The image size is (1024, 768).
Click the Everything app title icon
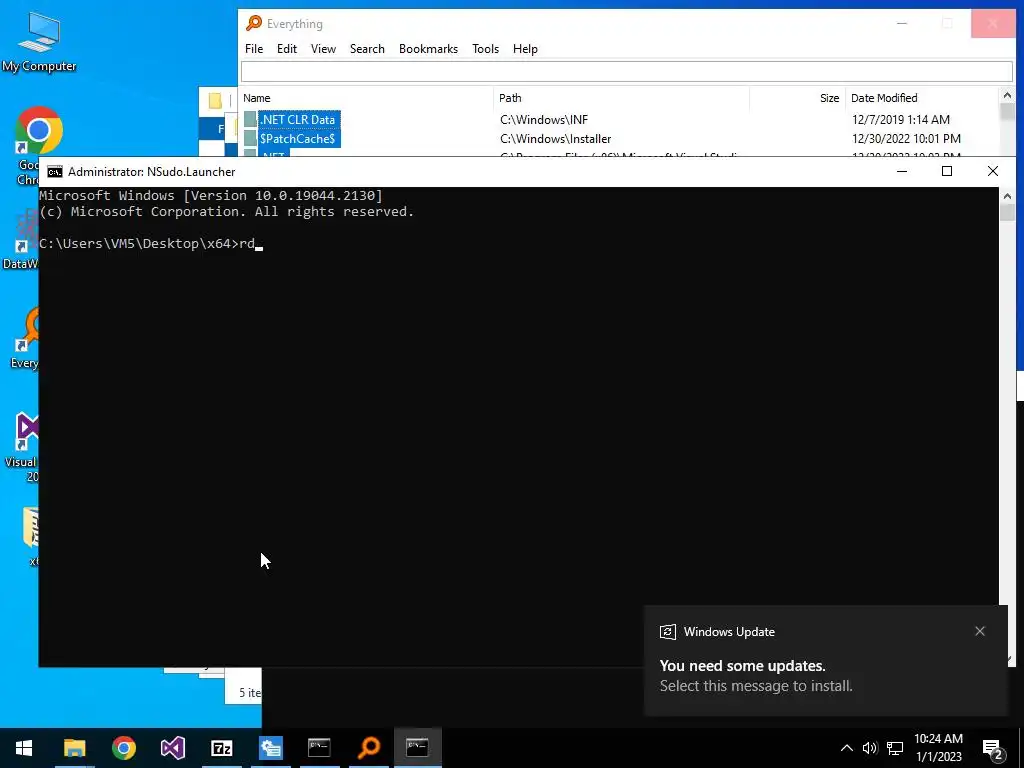click(253, 24)
